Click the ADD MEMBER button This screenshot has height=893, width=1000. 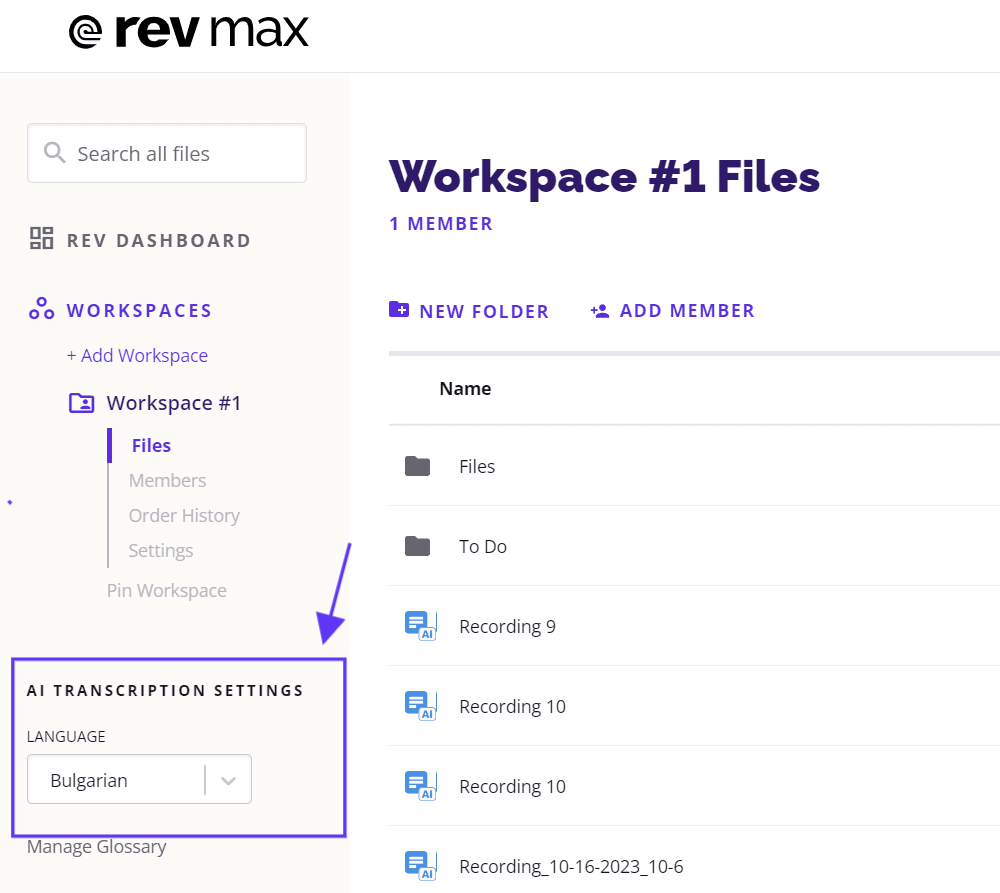click(x=672, y=311)
